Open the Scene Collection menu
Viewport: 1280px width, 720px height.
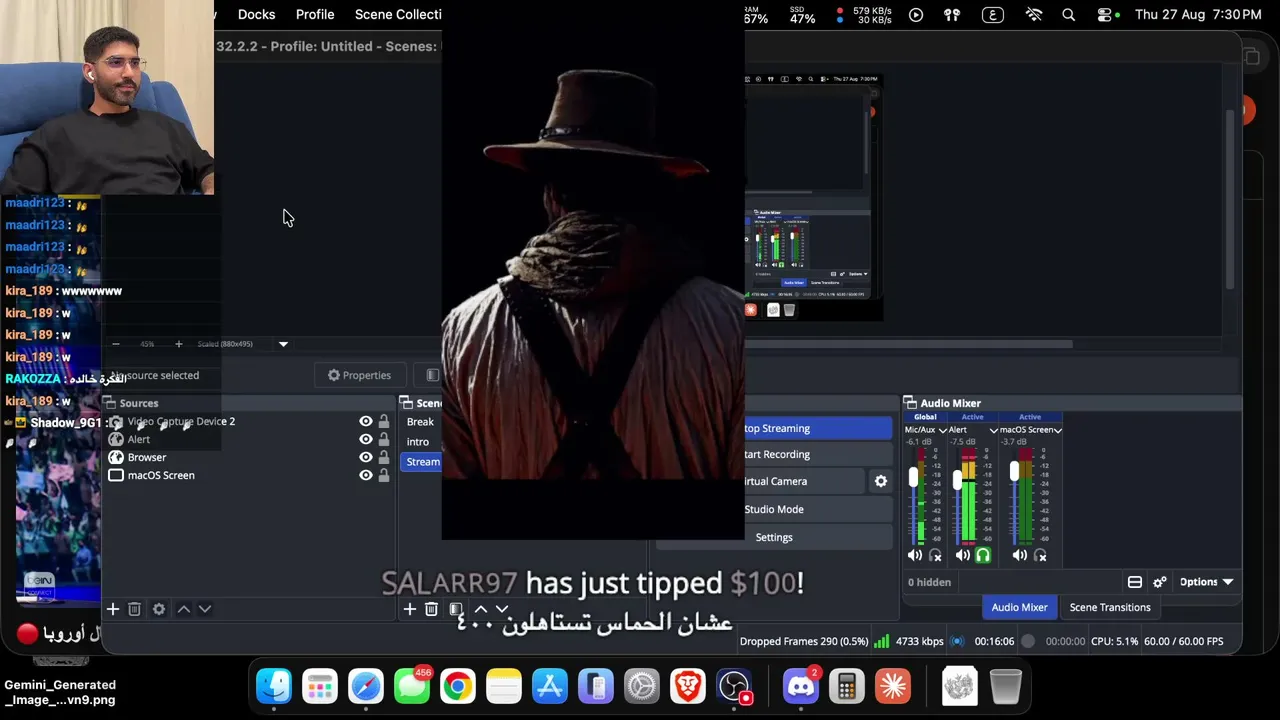(398, 15)
